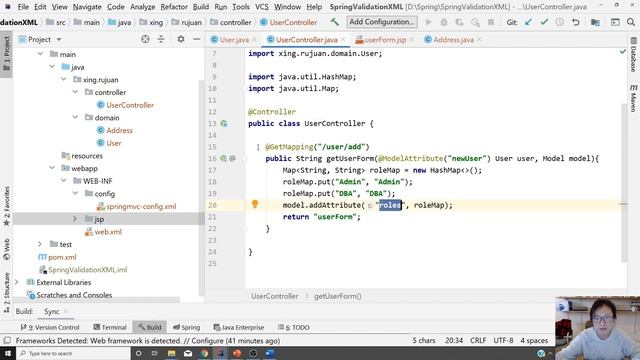Image resolution: width=640 pixels, height=360 pixels.
Task: Collapse the webapp folder
Action: point(52,168)
